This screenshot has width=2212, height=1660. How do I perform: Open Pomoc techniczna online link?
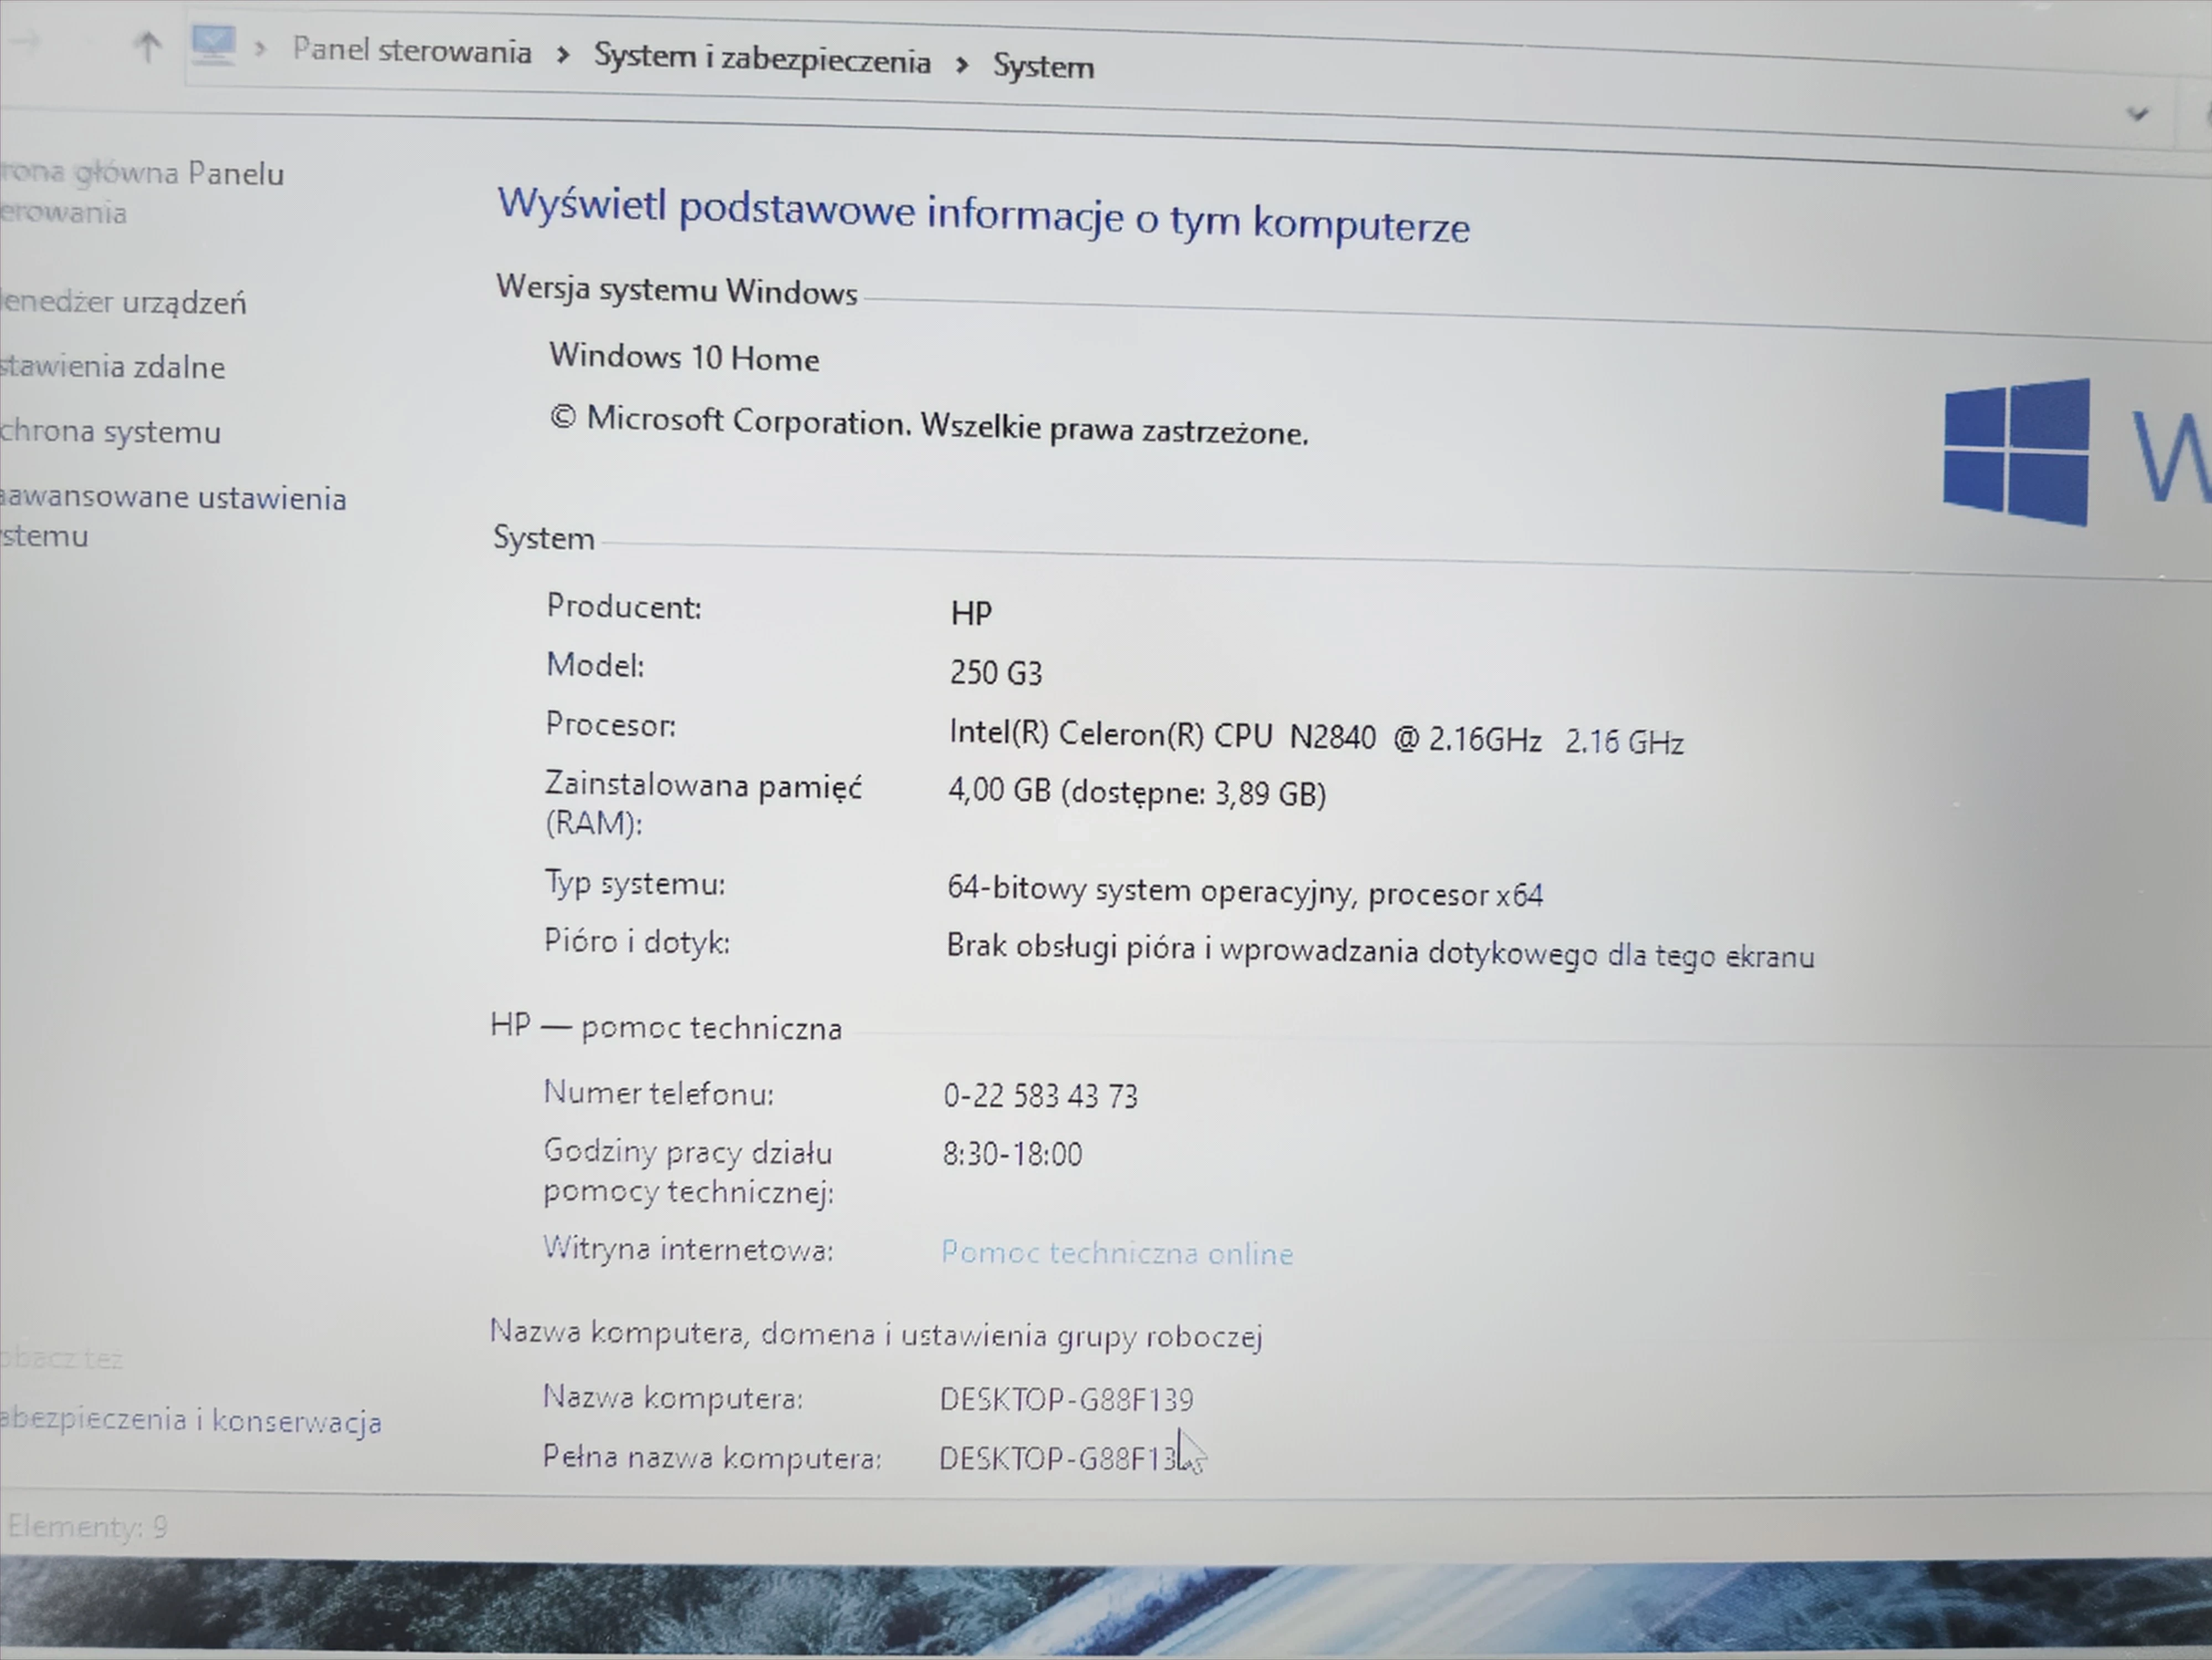click(x=1117, y=1253)
